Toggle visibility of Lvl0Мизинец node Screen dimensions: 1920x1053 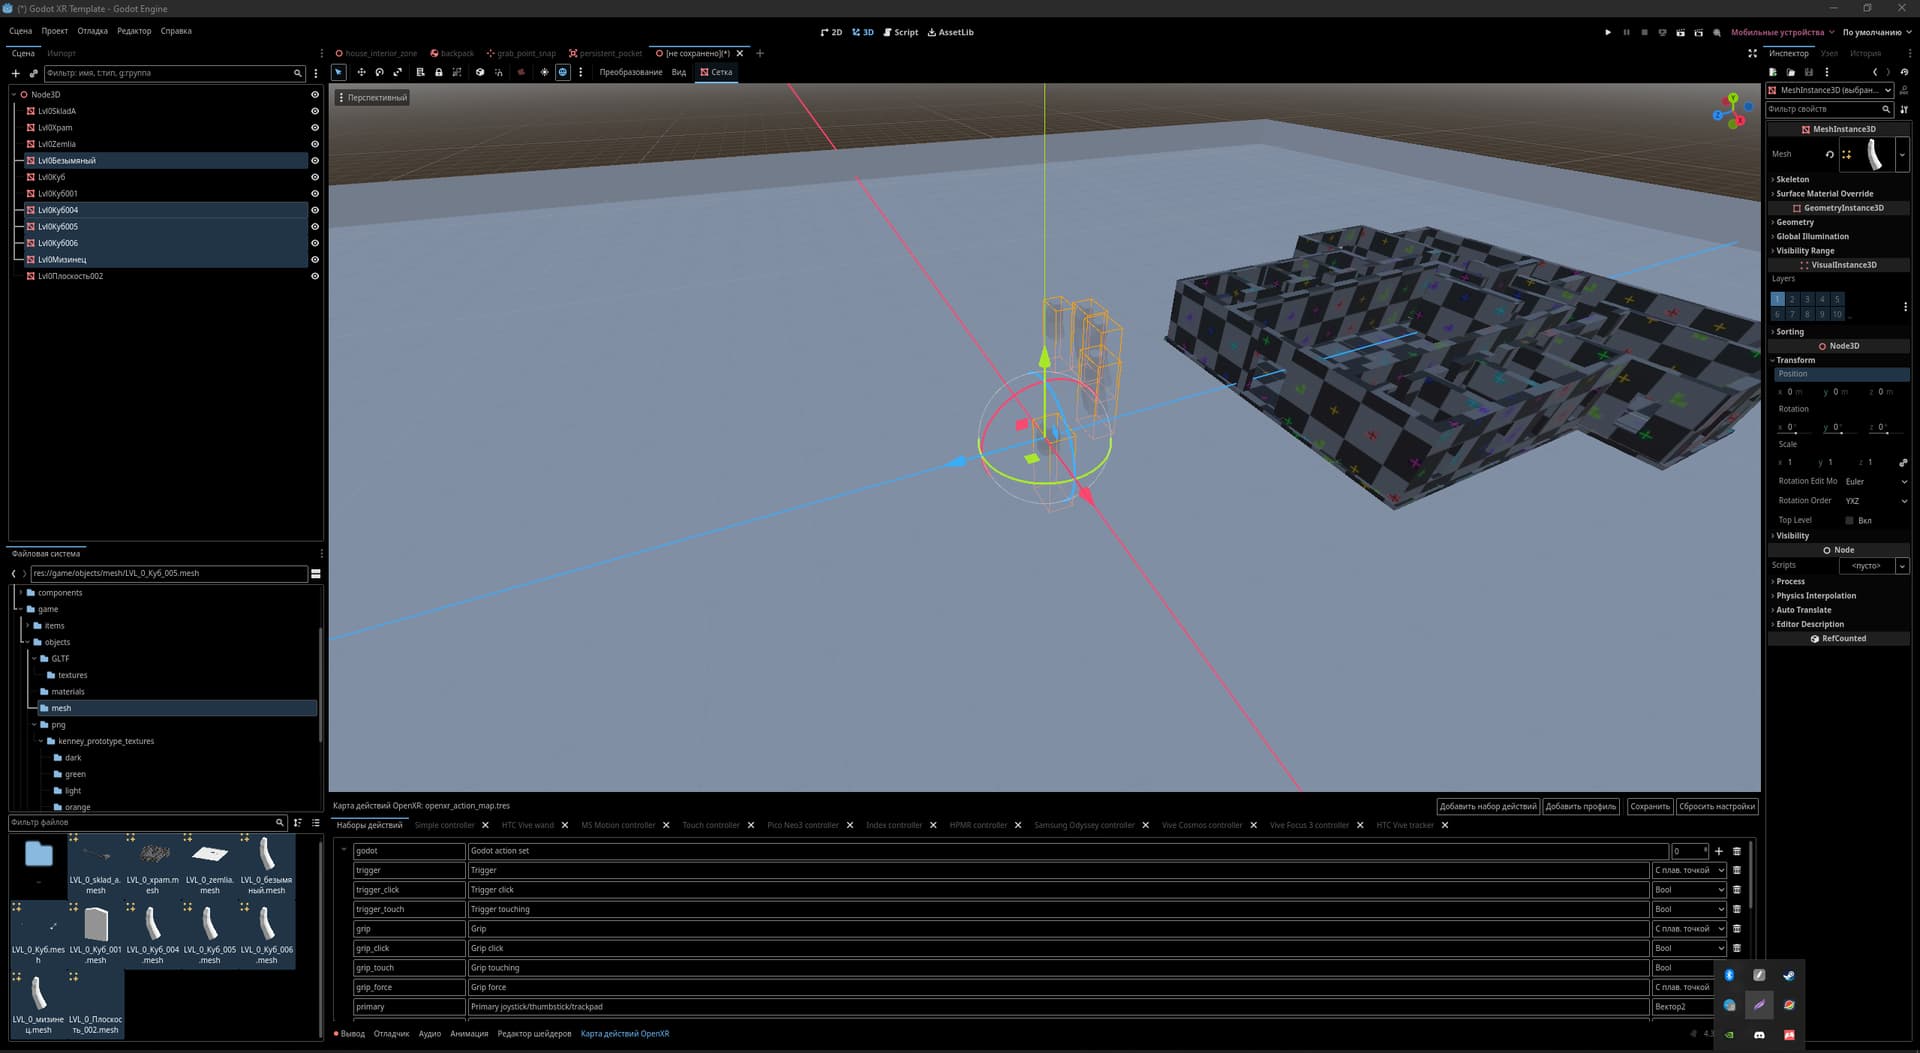pos(314,260)
